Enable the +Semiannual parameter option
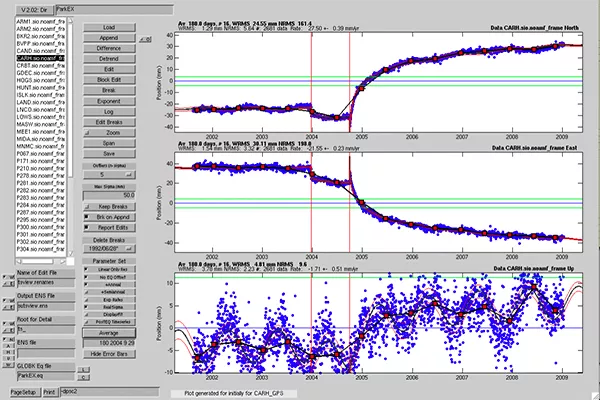The image size is (600, 400). 109,292
